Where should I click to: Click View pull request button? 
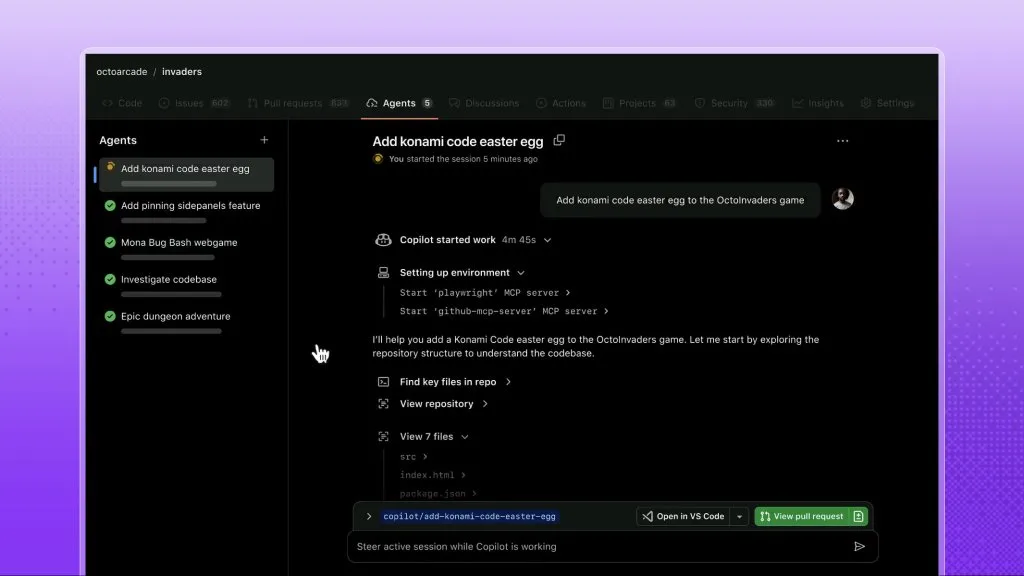[803, 517]
